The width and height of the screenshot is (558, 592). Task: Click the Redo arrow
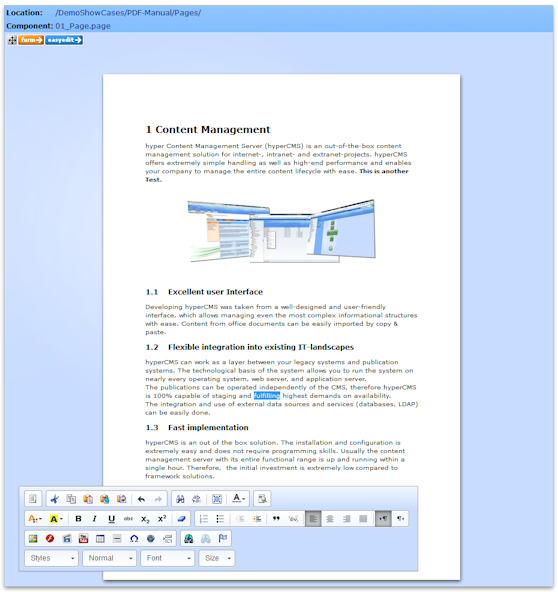158,499
